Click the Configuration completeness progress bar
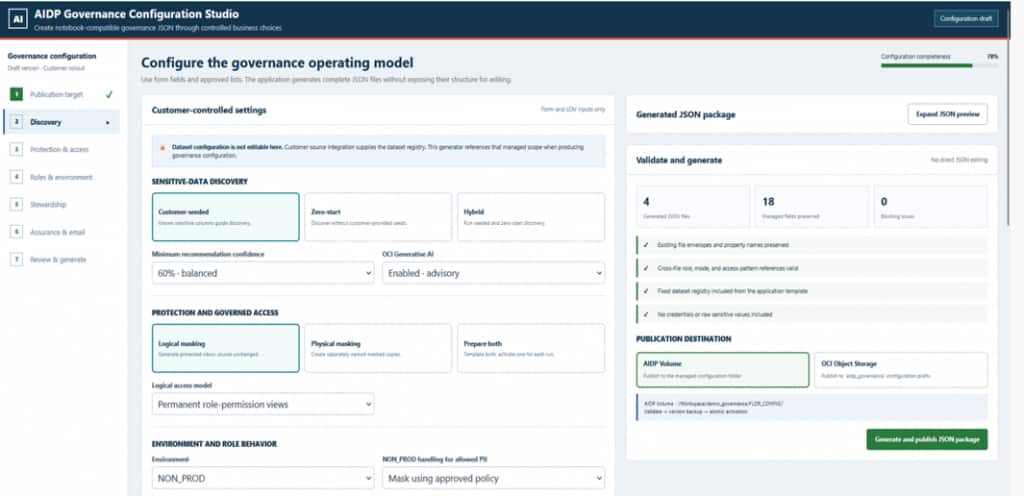Image resolution: width=1024 pixels, height=496 pixels. [x=939, y=65]
